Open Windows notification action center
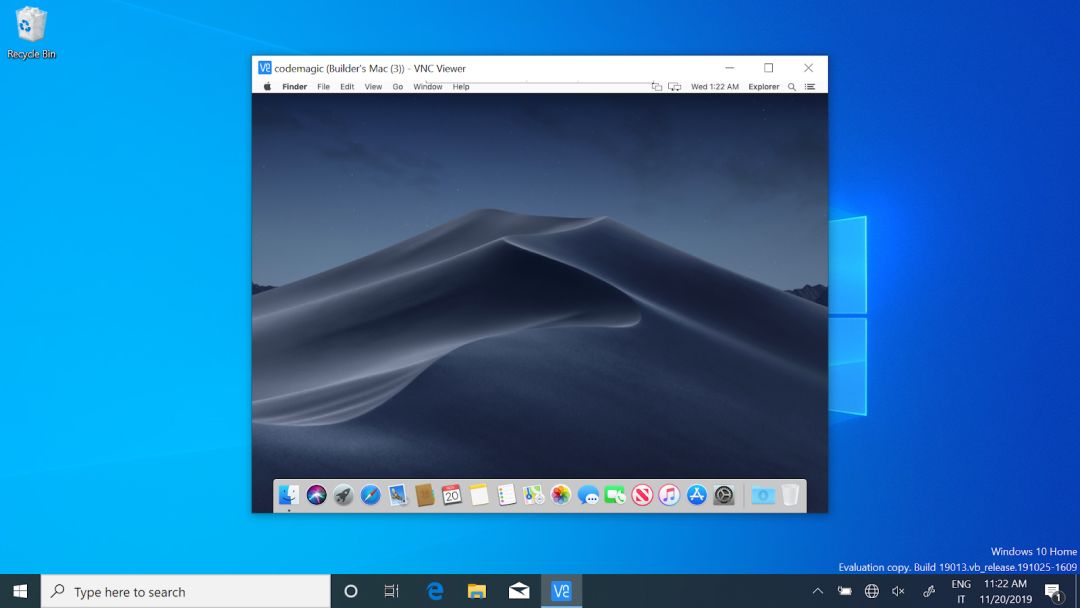 1053,591
